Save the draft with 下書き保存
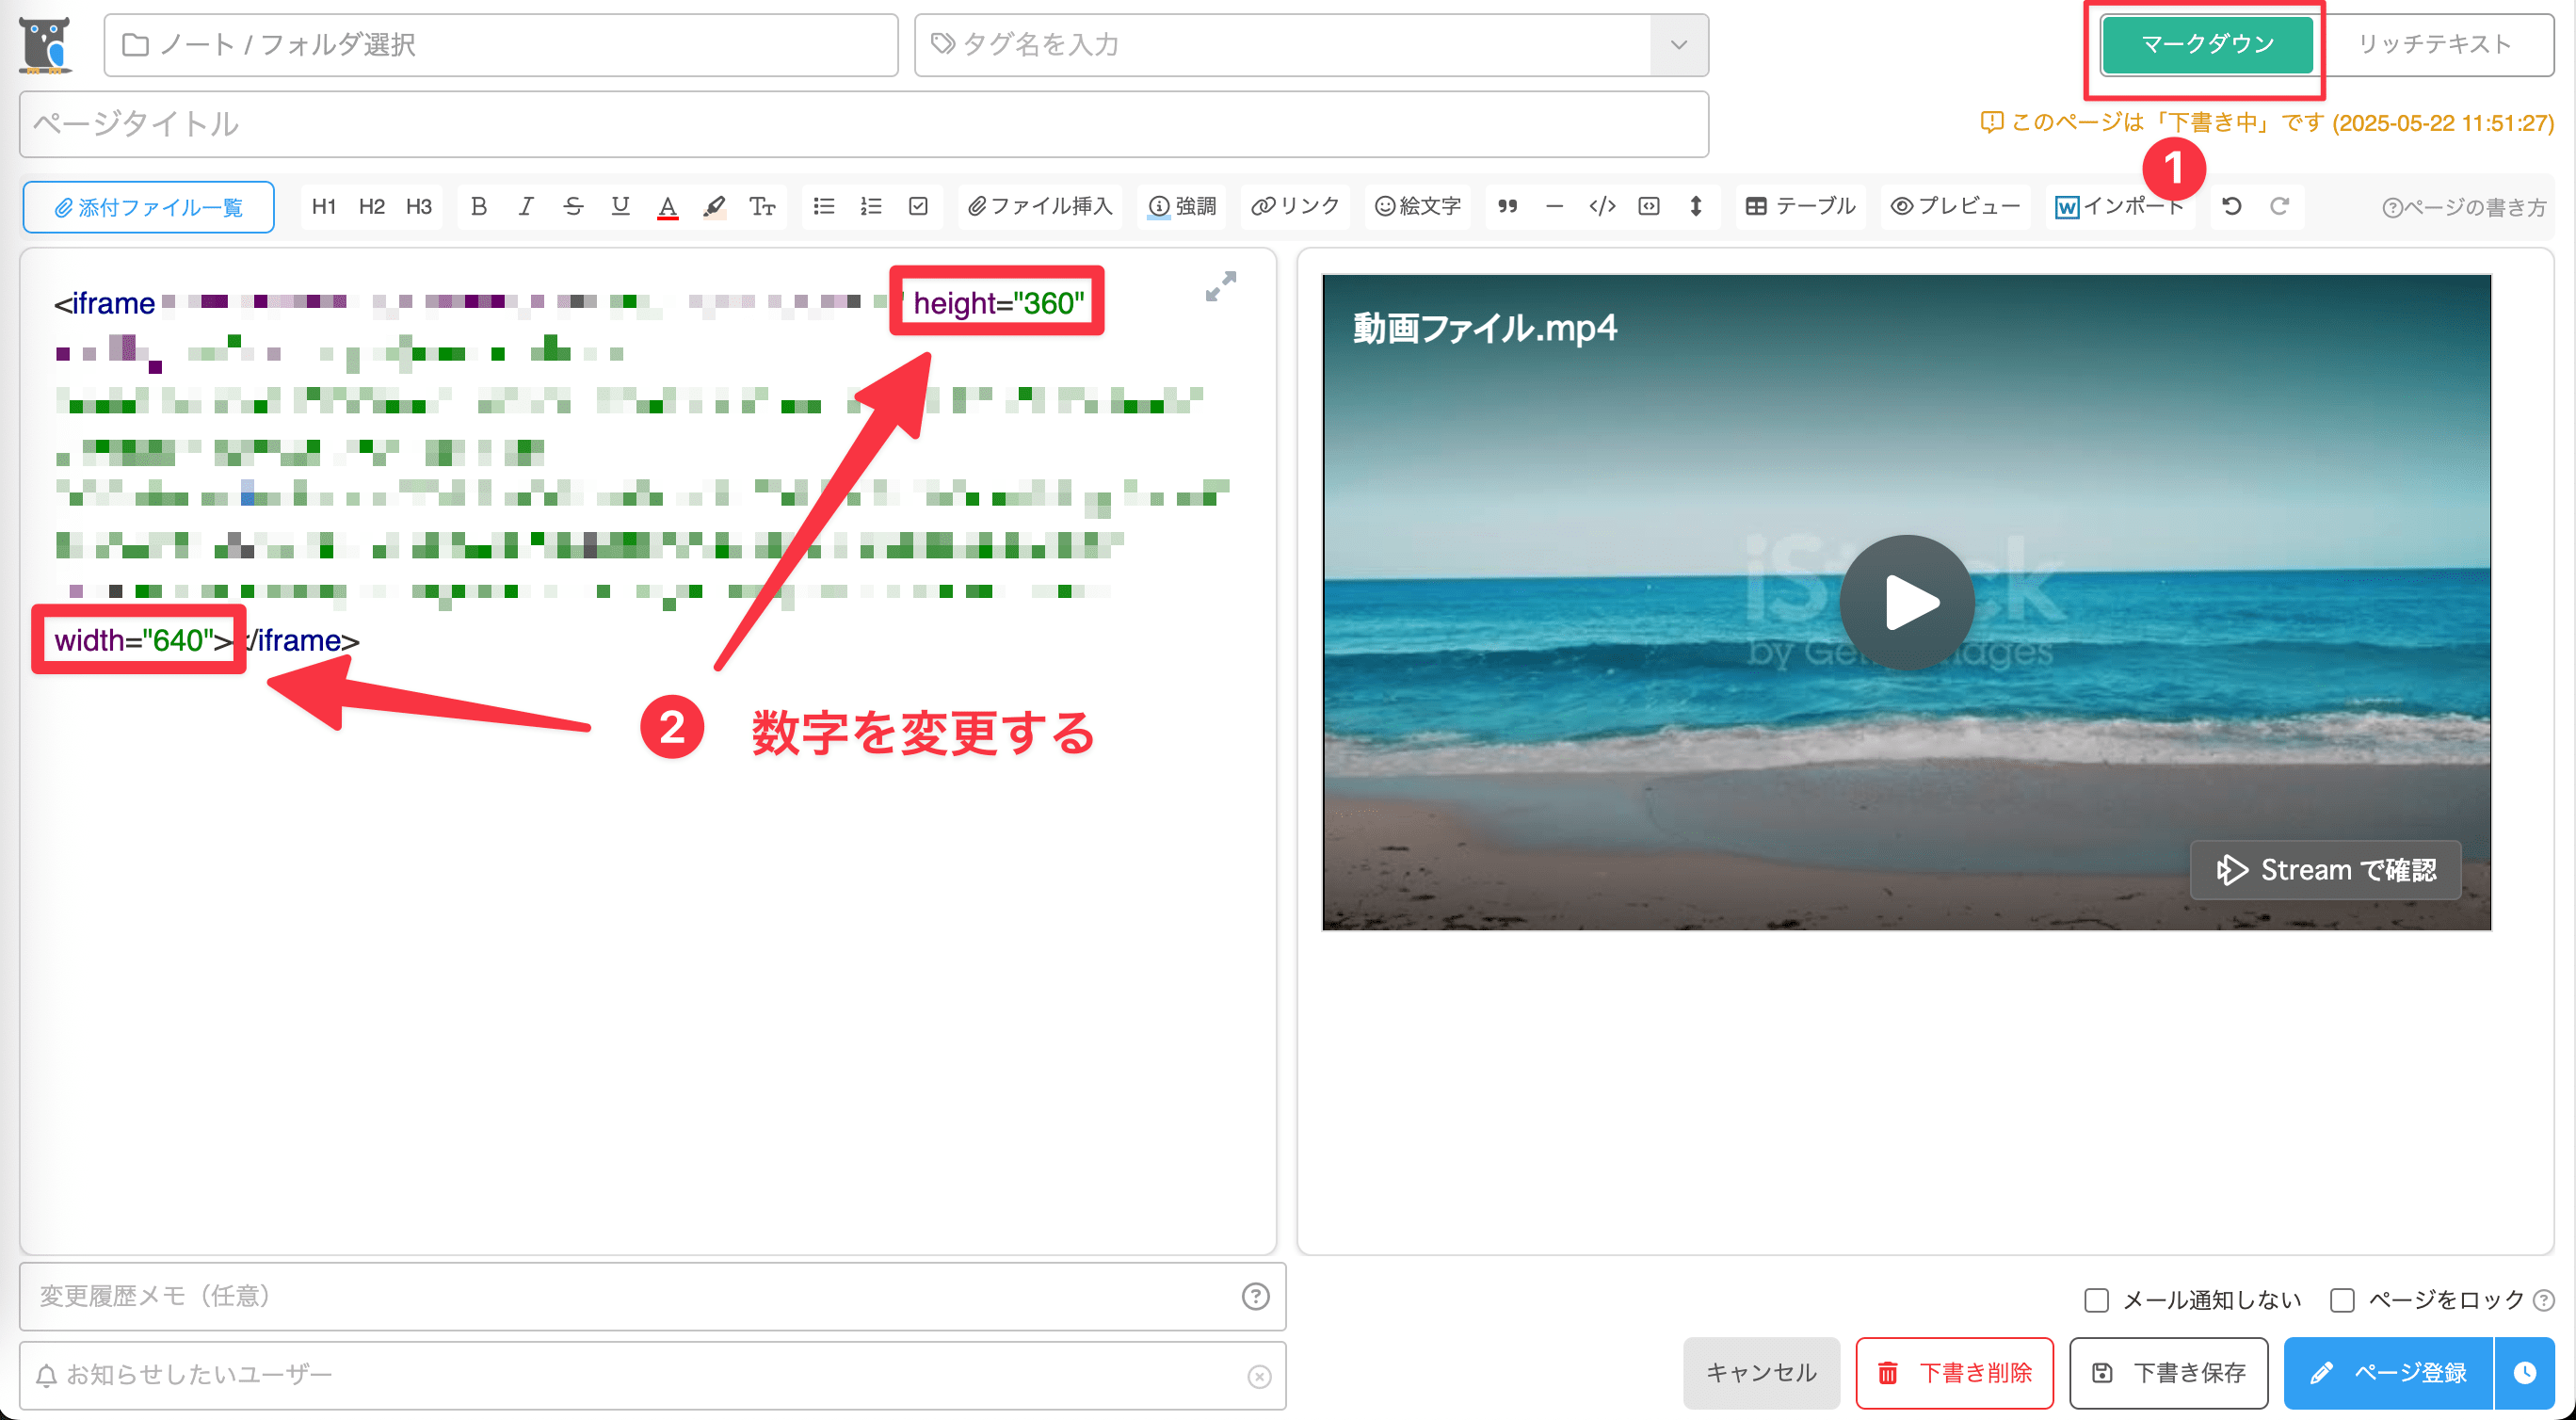This screenshot has width=2576, height=1420. pos(2169,1373)
